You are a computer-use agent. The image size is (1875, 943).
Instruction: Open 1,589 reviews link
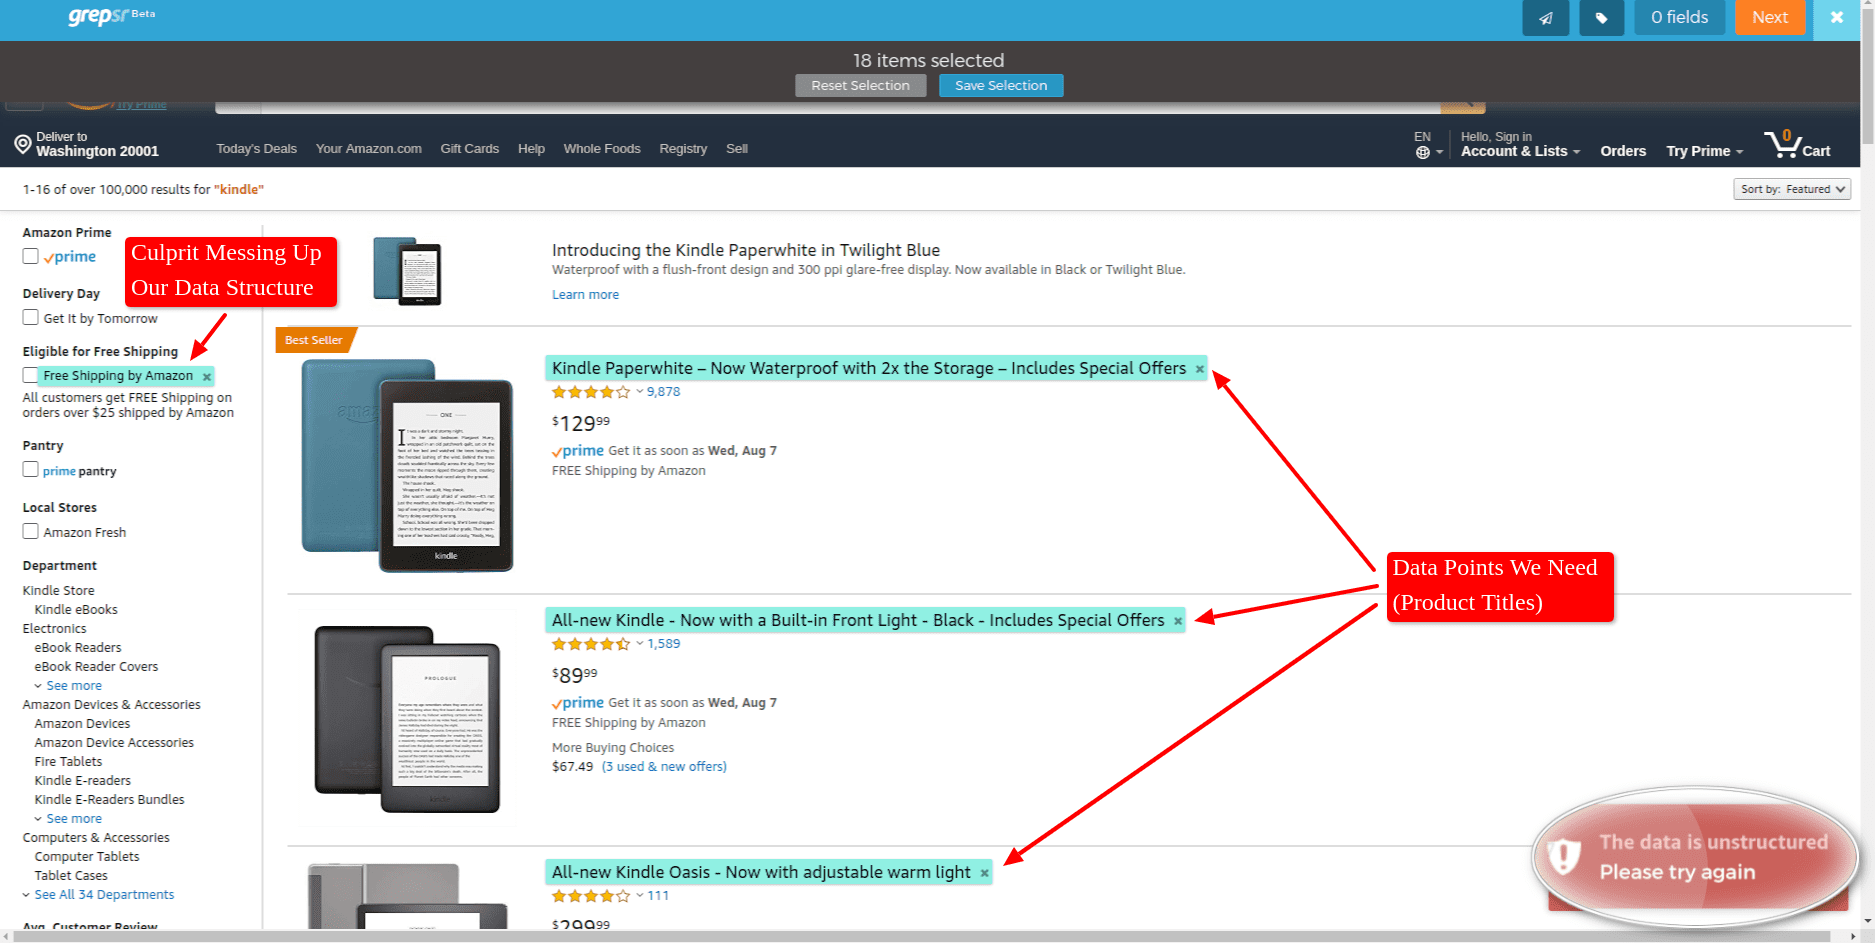coord(663,644)
